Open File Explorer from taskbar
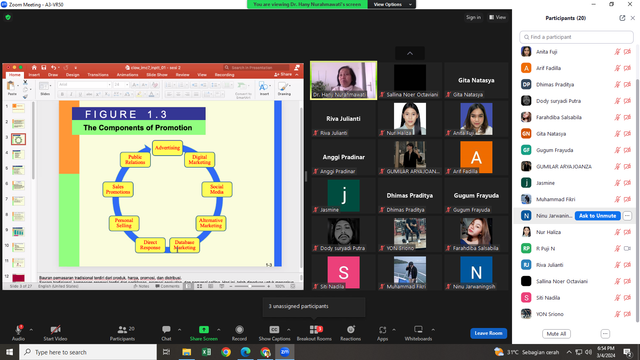 pos(187,352)
